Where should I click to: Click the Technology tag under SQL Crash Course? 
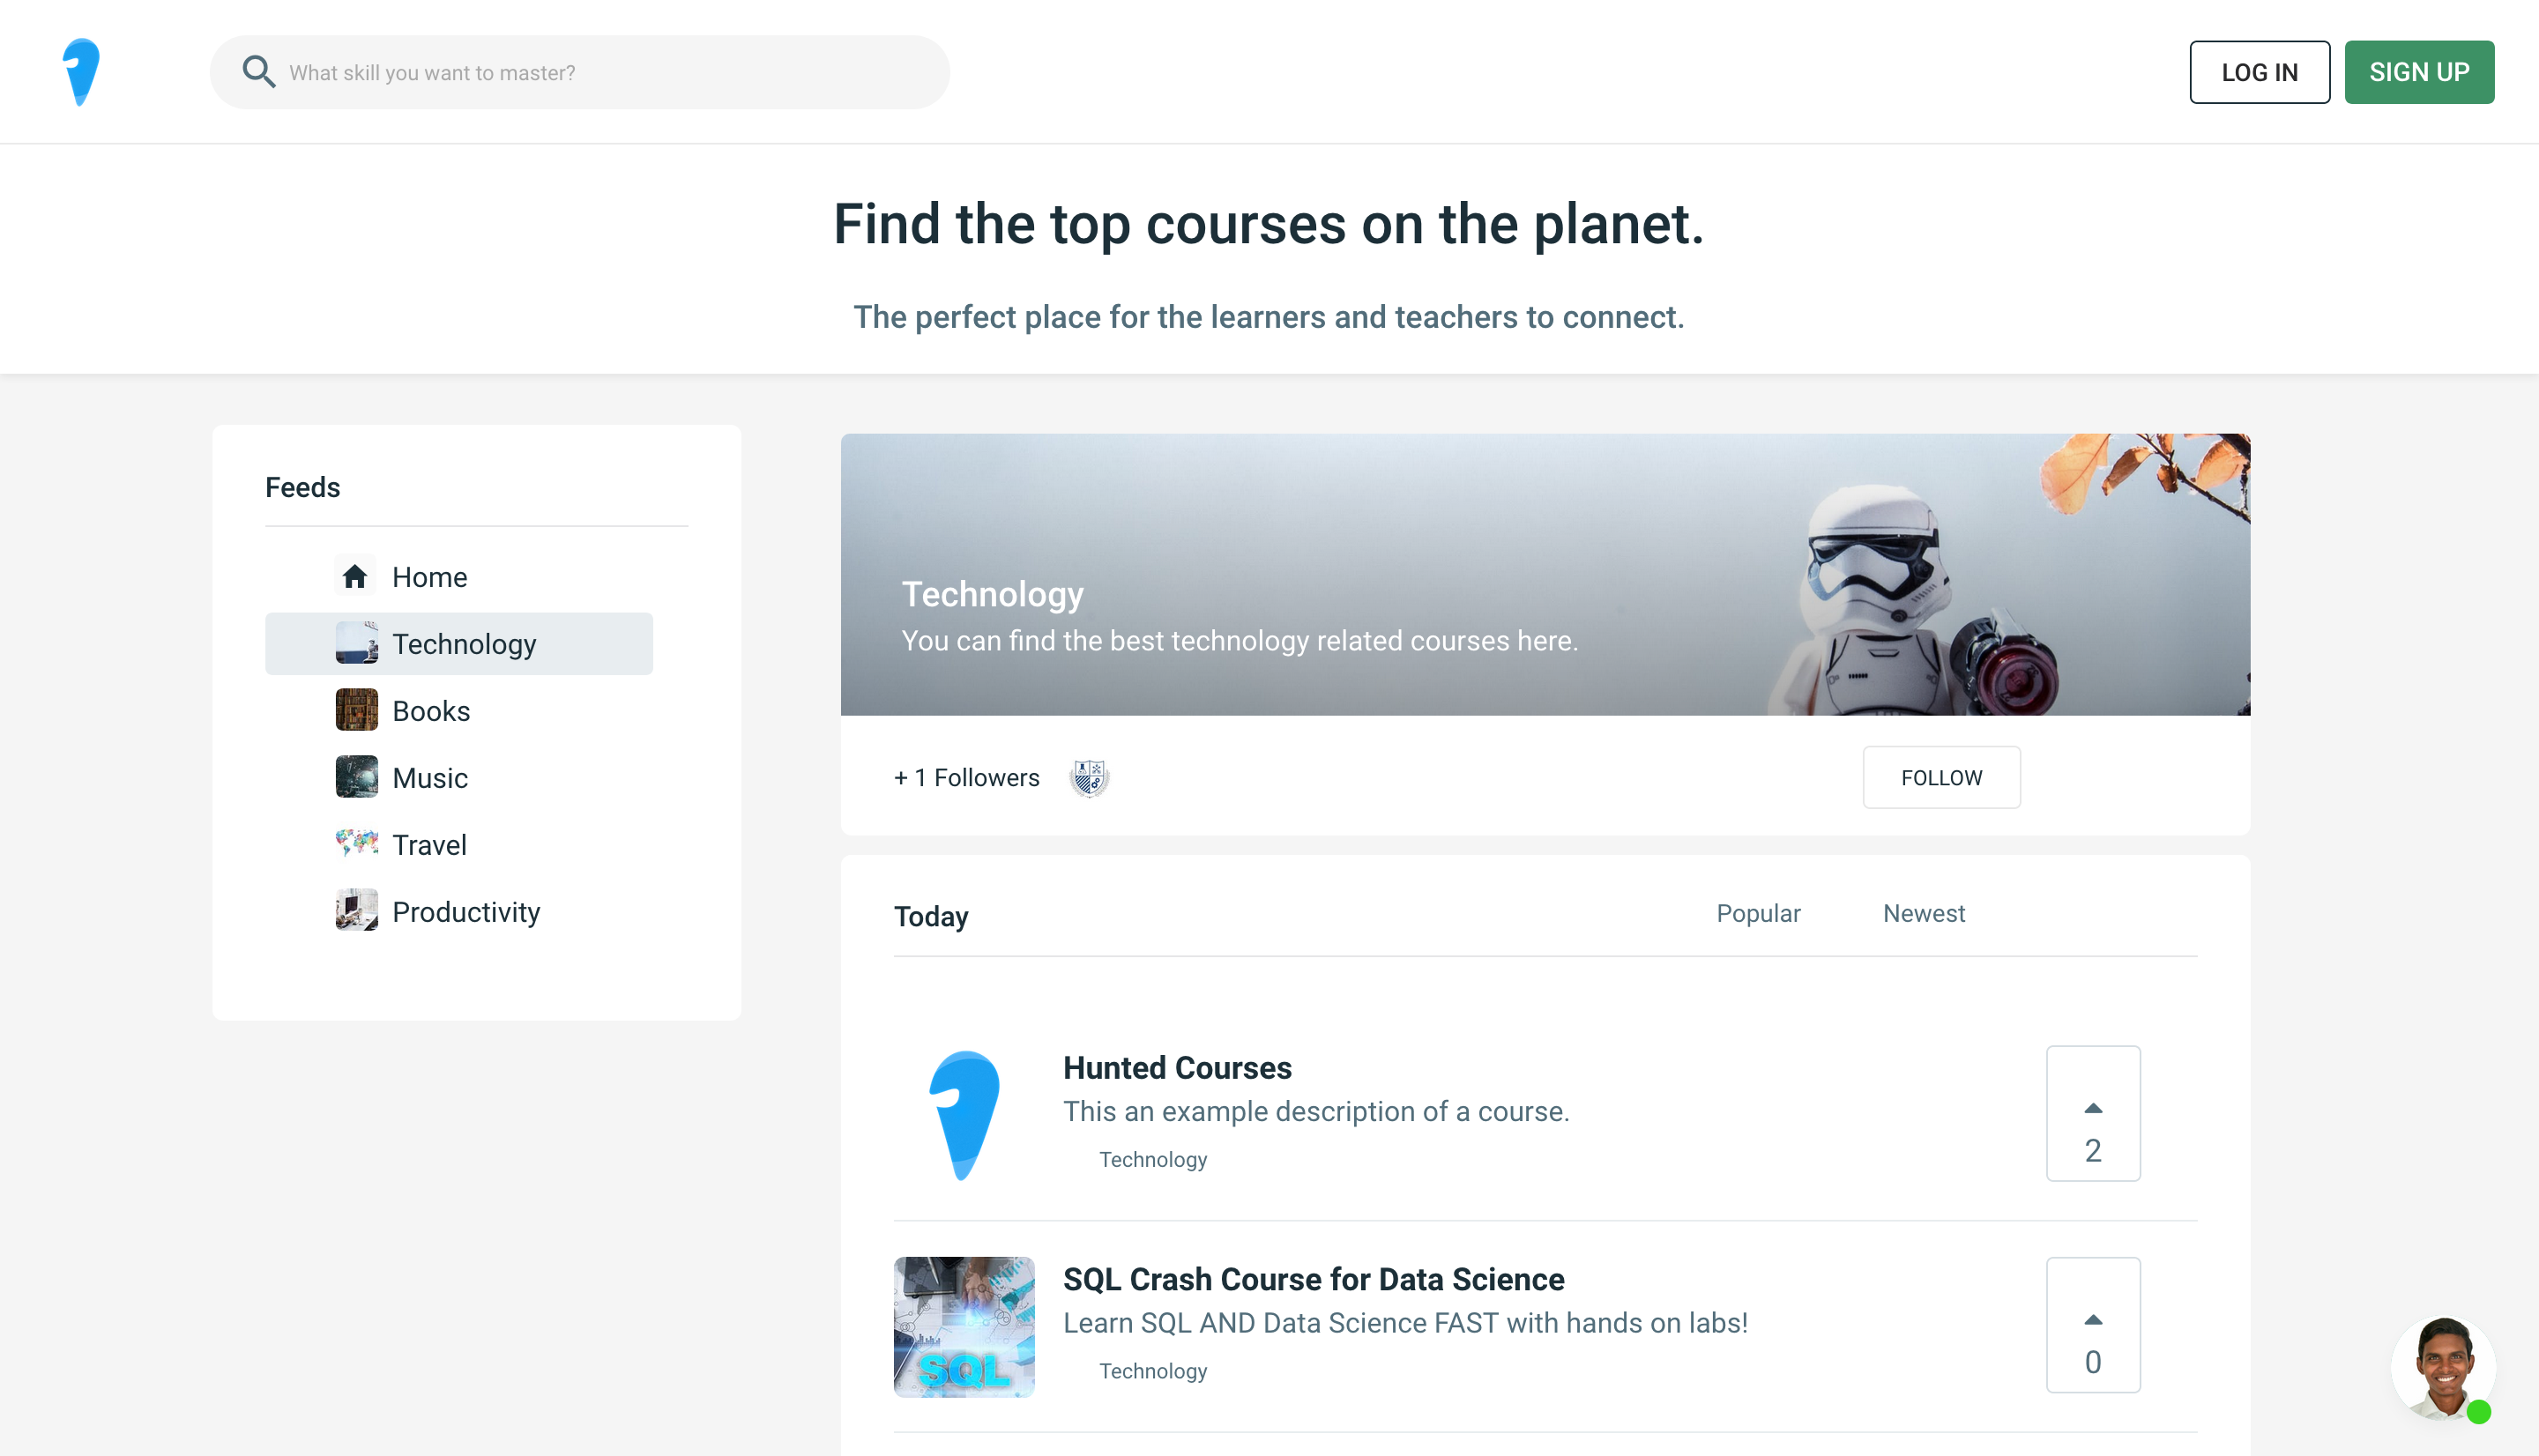[x=1152, y=1371]
